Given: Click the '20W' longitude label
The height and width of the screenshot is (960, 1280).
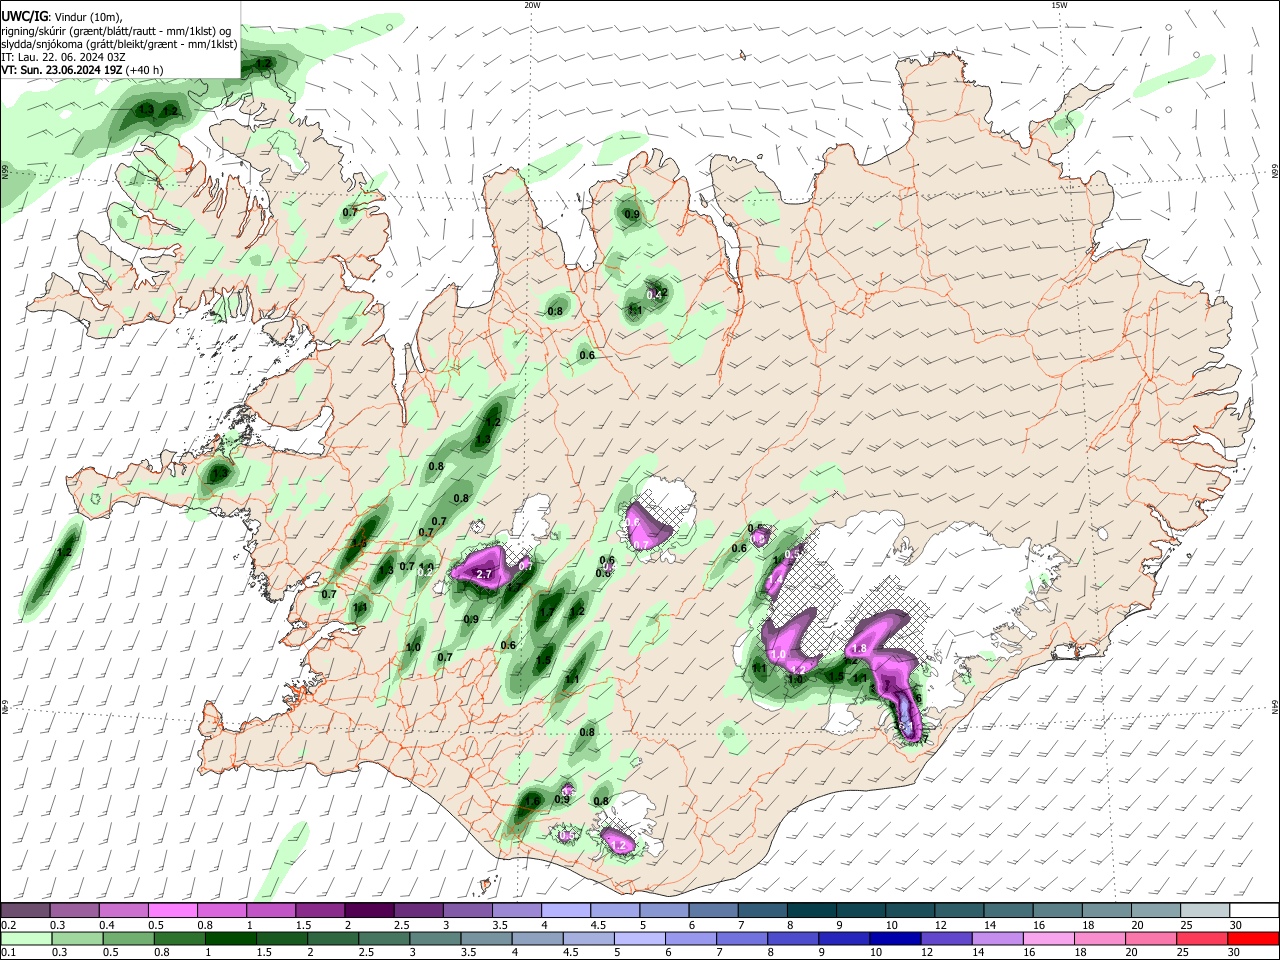Looking at the screenshot, I should pos(532,5).
